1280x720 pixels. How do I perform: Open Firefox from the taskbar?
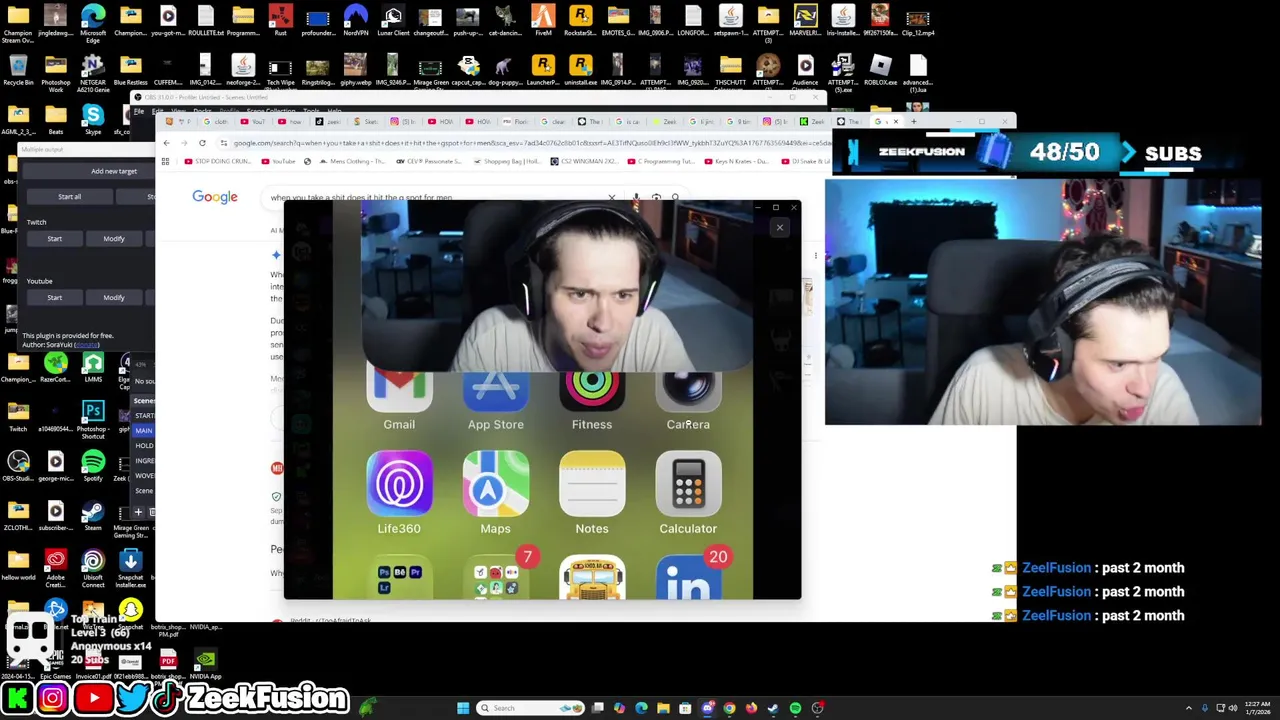point(751,708)
